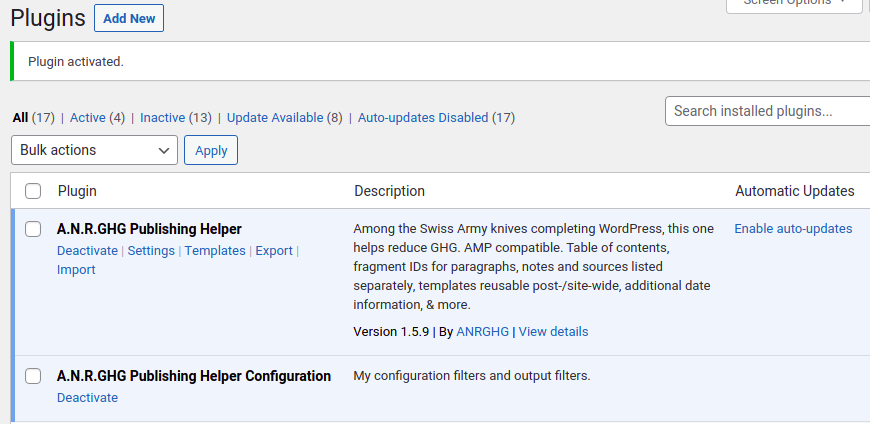Click the A.N.R.GHG Publishing Helper Configuration title
Image resolution: width=870 pixels, height=424 pixels.
[x=194, y=376]
